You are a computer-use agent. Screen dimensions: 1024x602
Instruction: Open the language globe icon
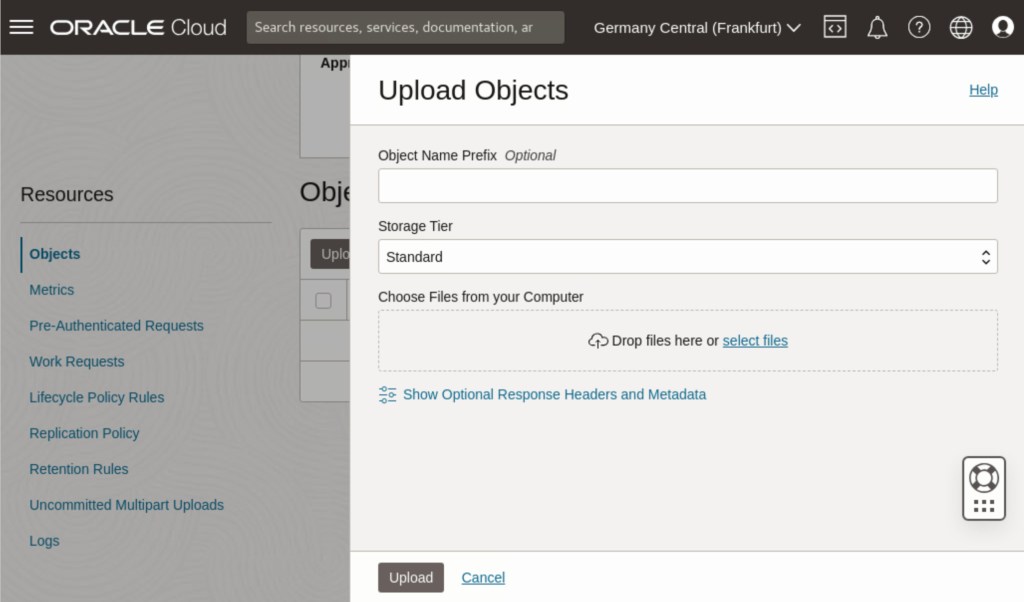click(961, 27)
